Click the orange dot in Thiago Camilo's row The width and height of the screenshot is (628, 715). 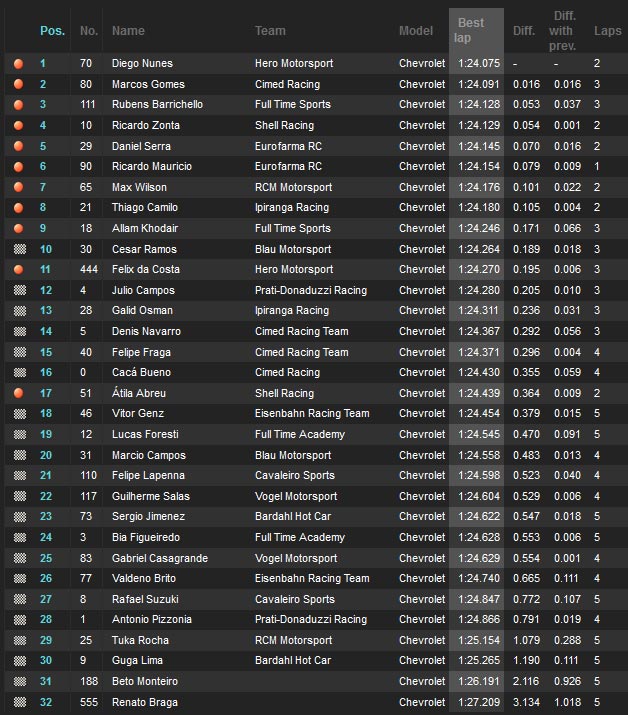click(x=19, y=207)
